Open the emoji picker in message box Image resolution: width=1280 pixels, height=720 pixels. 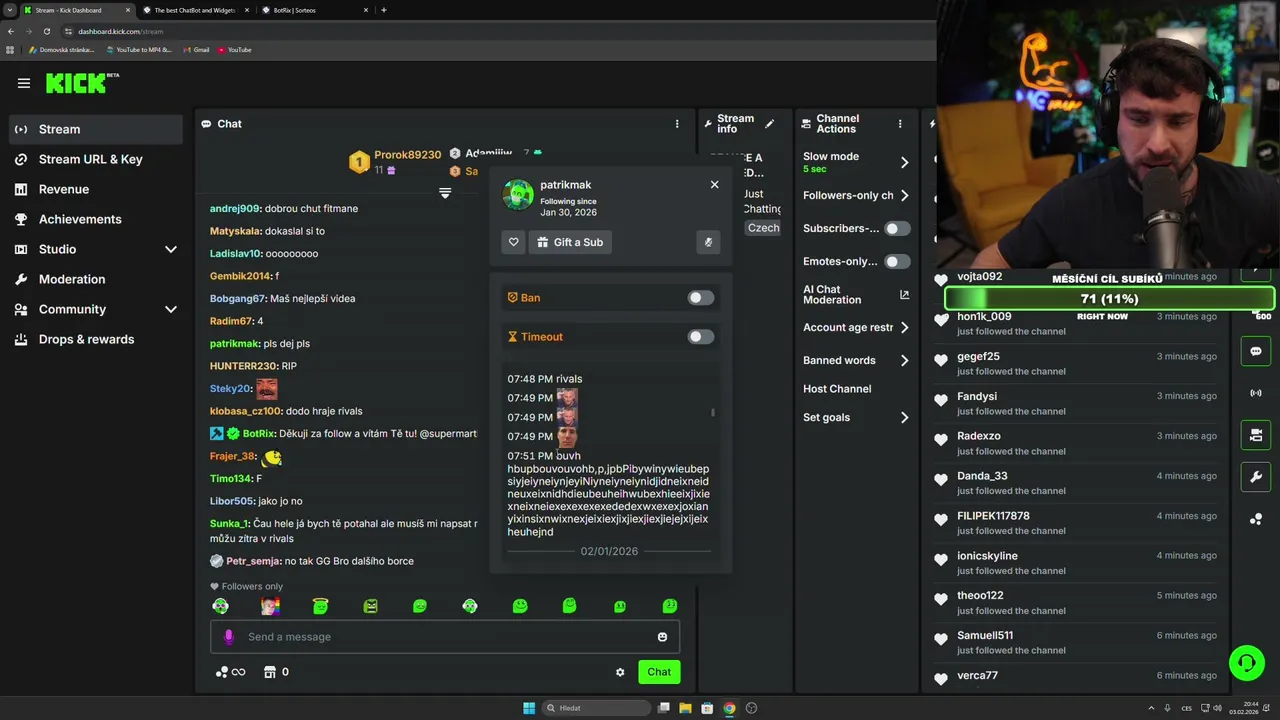coord(662,637)
